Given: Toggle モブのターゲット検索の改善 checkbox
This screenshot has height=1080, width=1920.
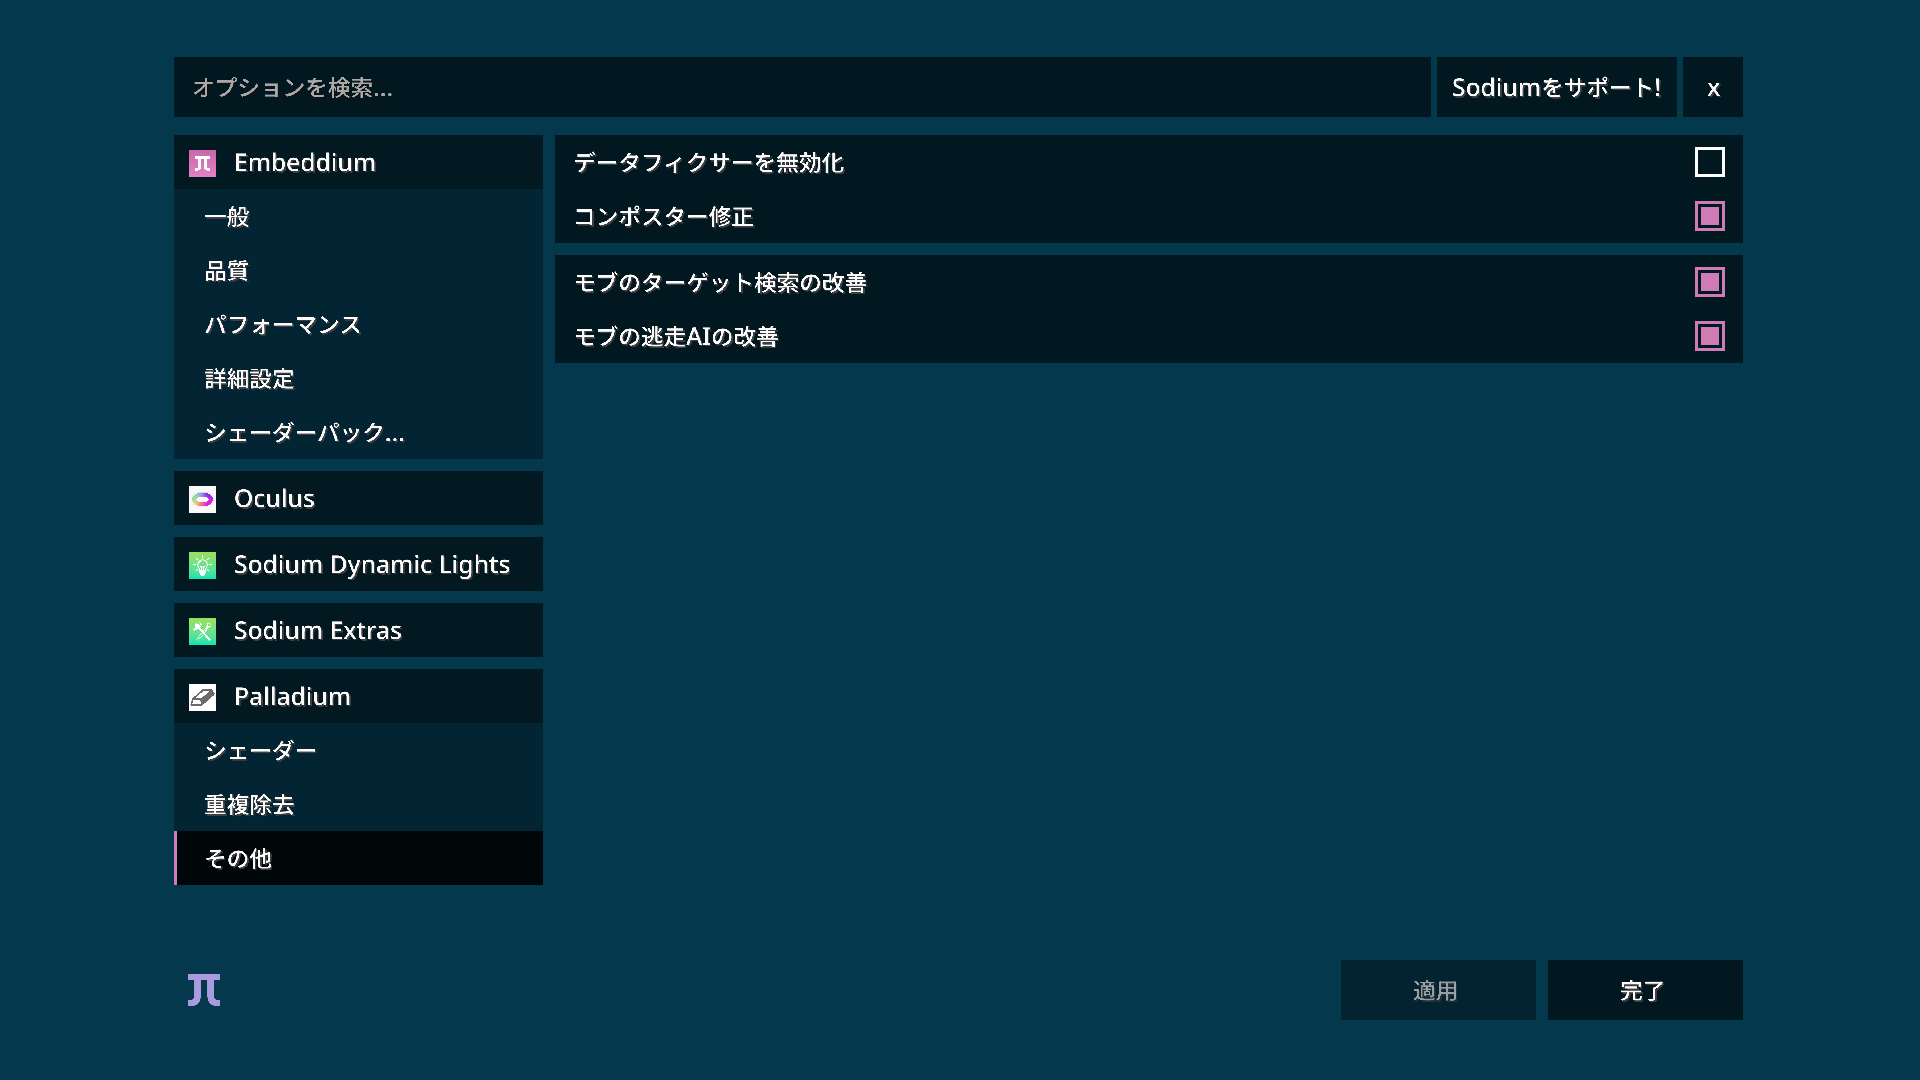Looking at the screenshot, I should (1710, 281).
